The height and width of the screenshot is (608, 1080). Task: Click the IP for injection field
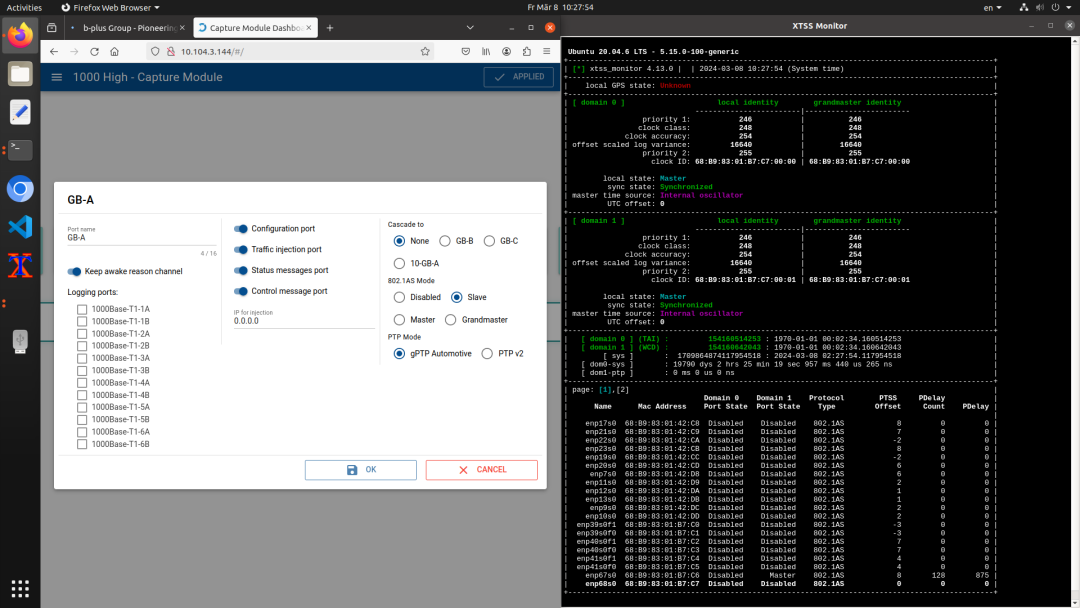(x=298, y=321)
